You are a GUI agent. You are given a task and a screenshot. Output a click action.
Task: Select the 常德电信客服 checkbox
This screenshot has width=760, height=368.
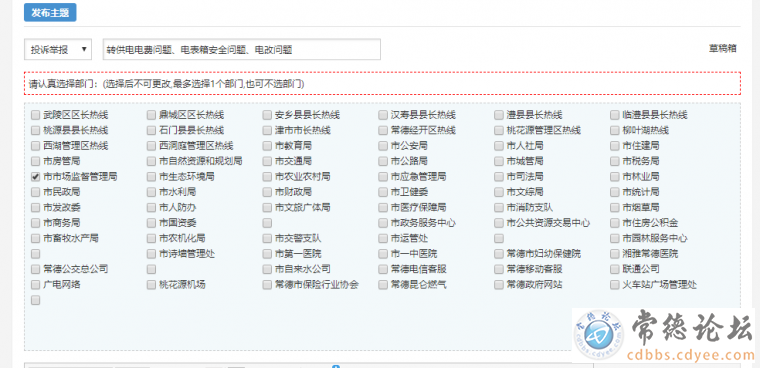pos(383,269)
